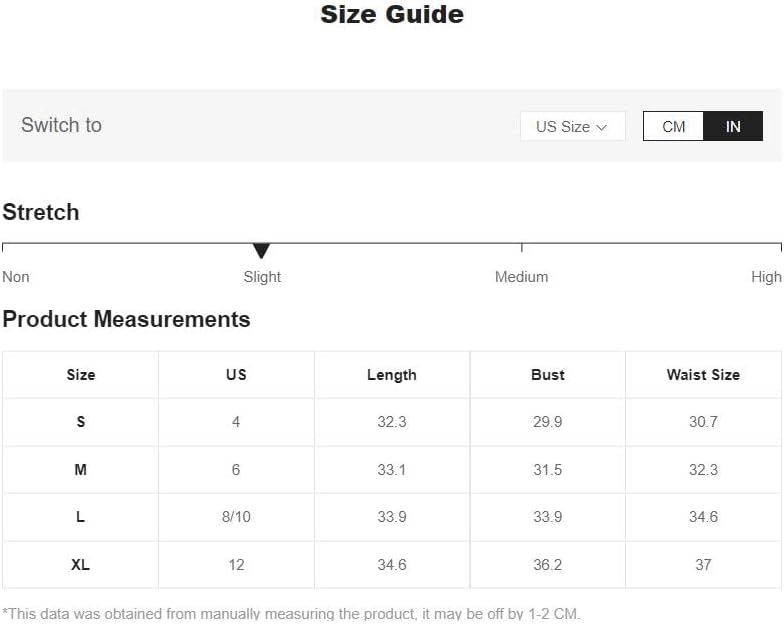Select the S size row label
Viewport: 784px width, 624px height.
coord(81,422)
